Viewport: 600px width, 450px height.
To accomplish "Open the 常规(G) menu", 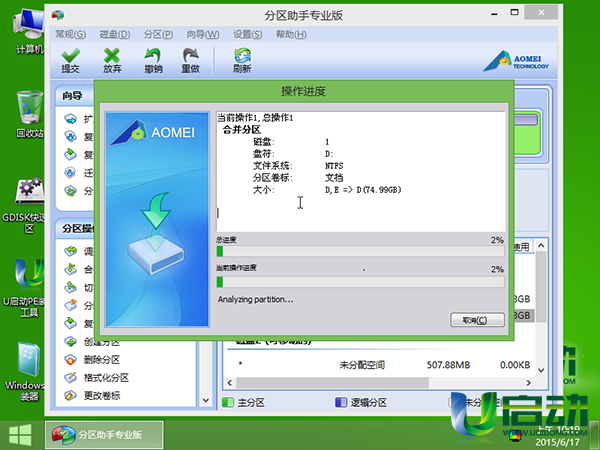I will (70, 34).
